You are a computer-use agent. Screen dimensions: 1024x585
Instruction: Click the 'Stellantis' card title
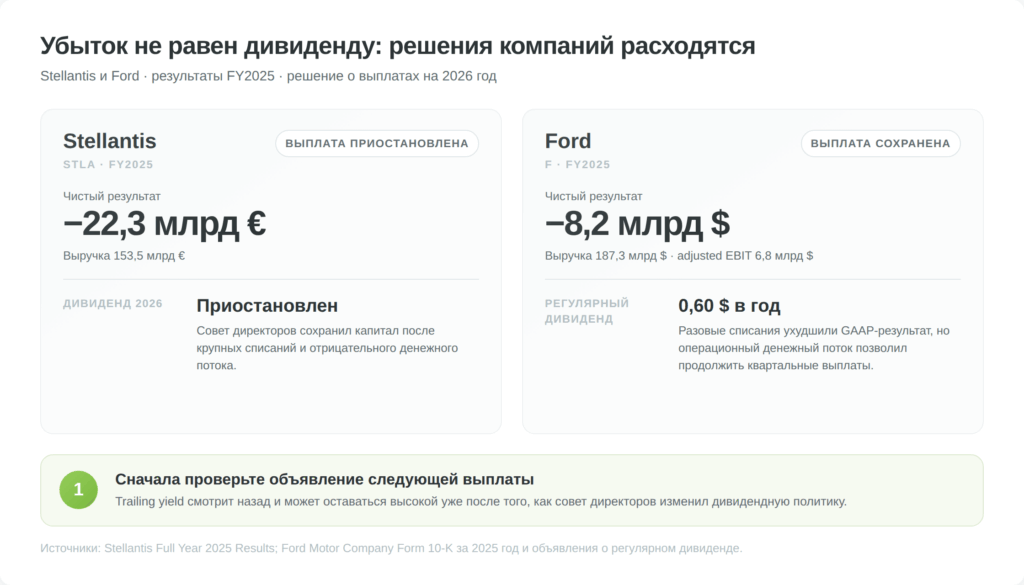pyautogui.click(x=110, y=141)
